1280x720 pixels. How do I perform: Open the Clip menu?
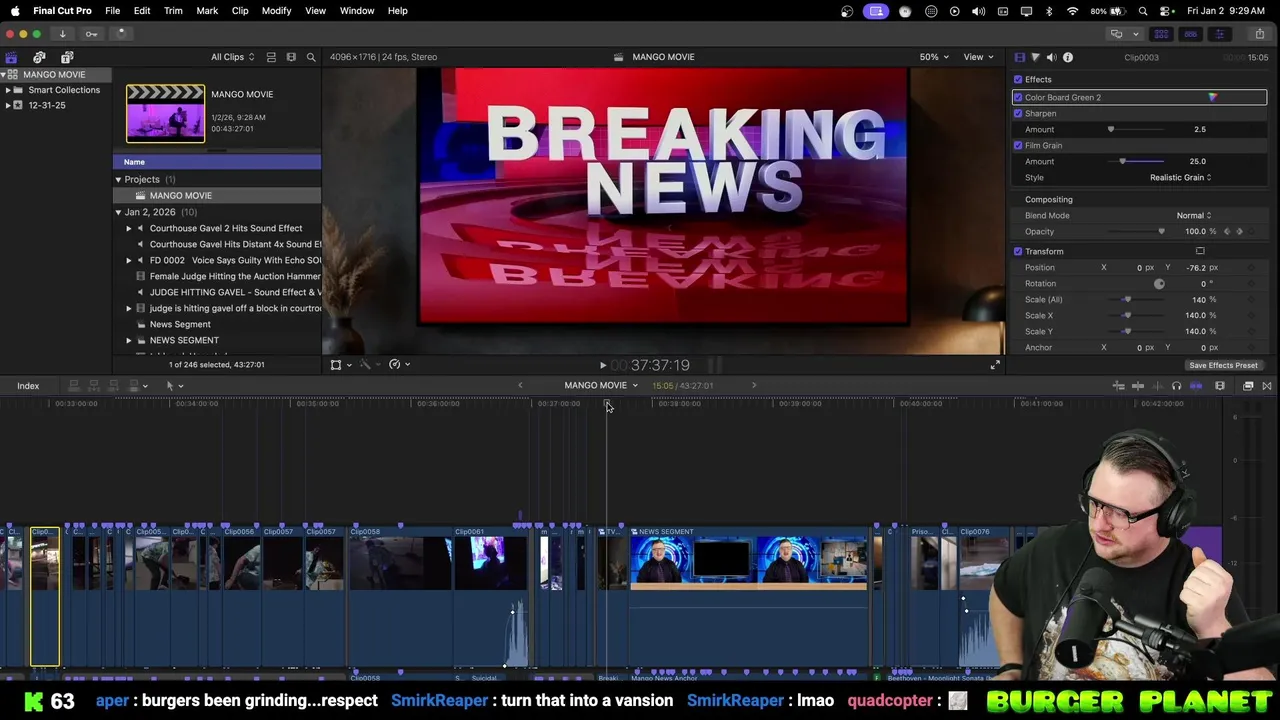click(x=240, y=11)
